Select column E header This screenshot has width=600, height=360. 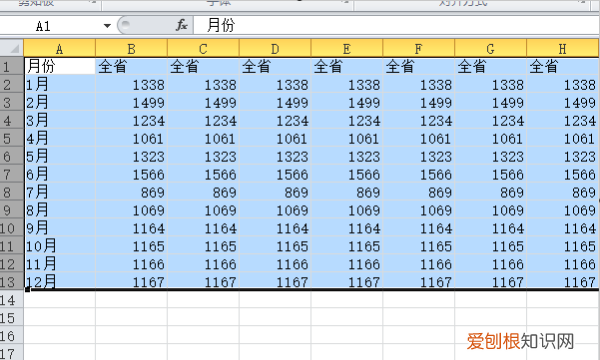click(347, 49)
